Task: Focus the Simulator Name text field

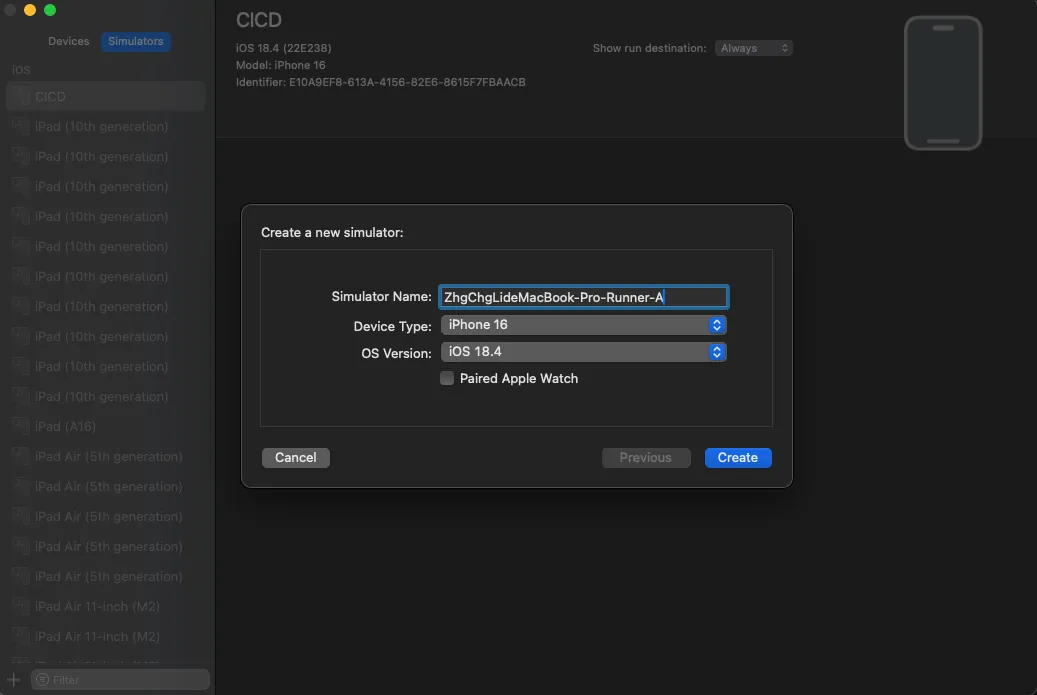Action: (583, 297)
